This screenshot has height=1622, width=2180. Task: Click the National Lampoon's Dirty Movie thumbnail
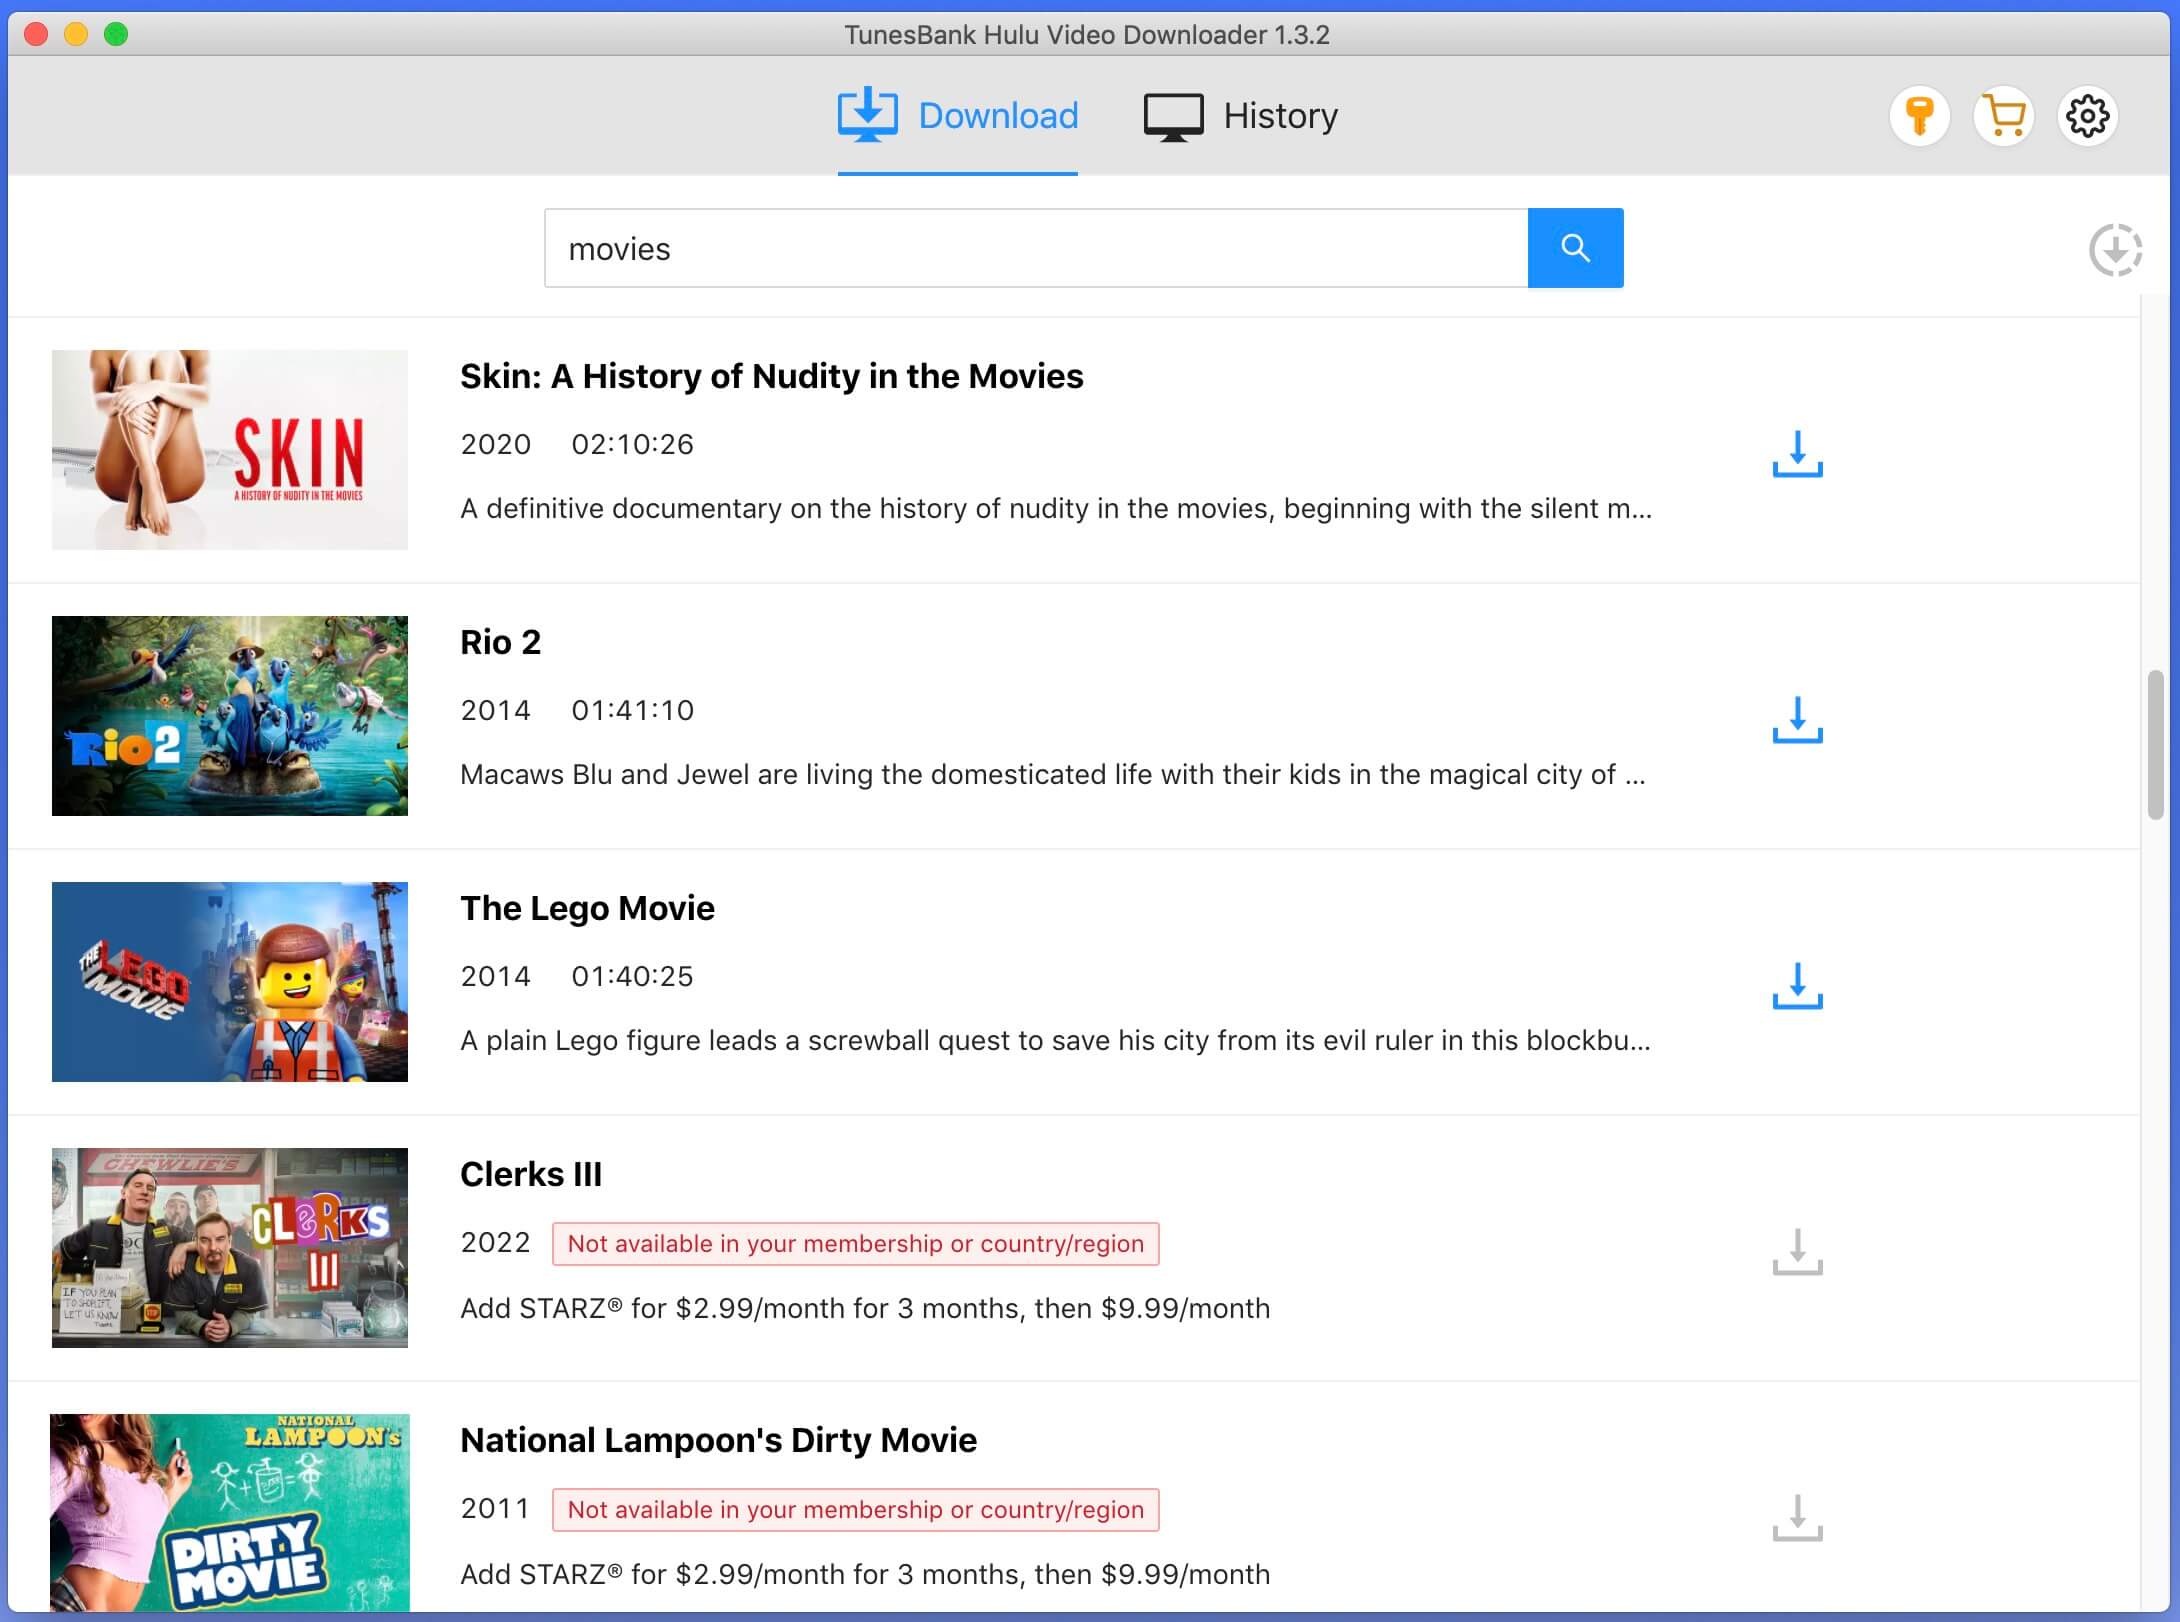point(230,1513)
